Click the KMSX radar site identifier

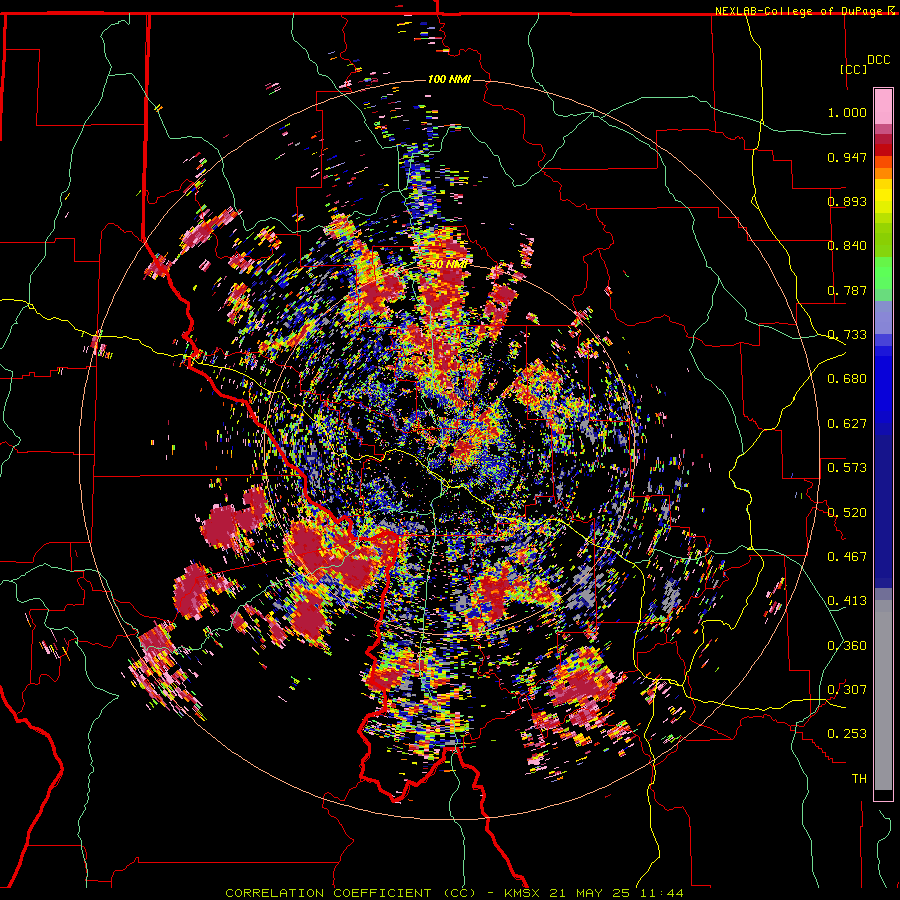(x=524, y=893)
